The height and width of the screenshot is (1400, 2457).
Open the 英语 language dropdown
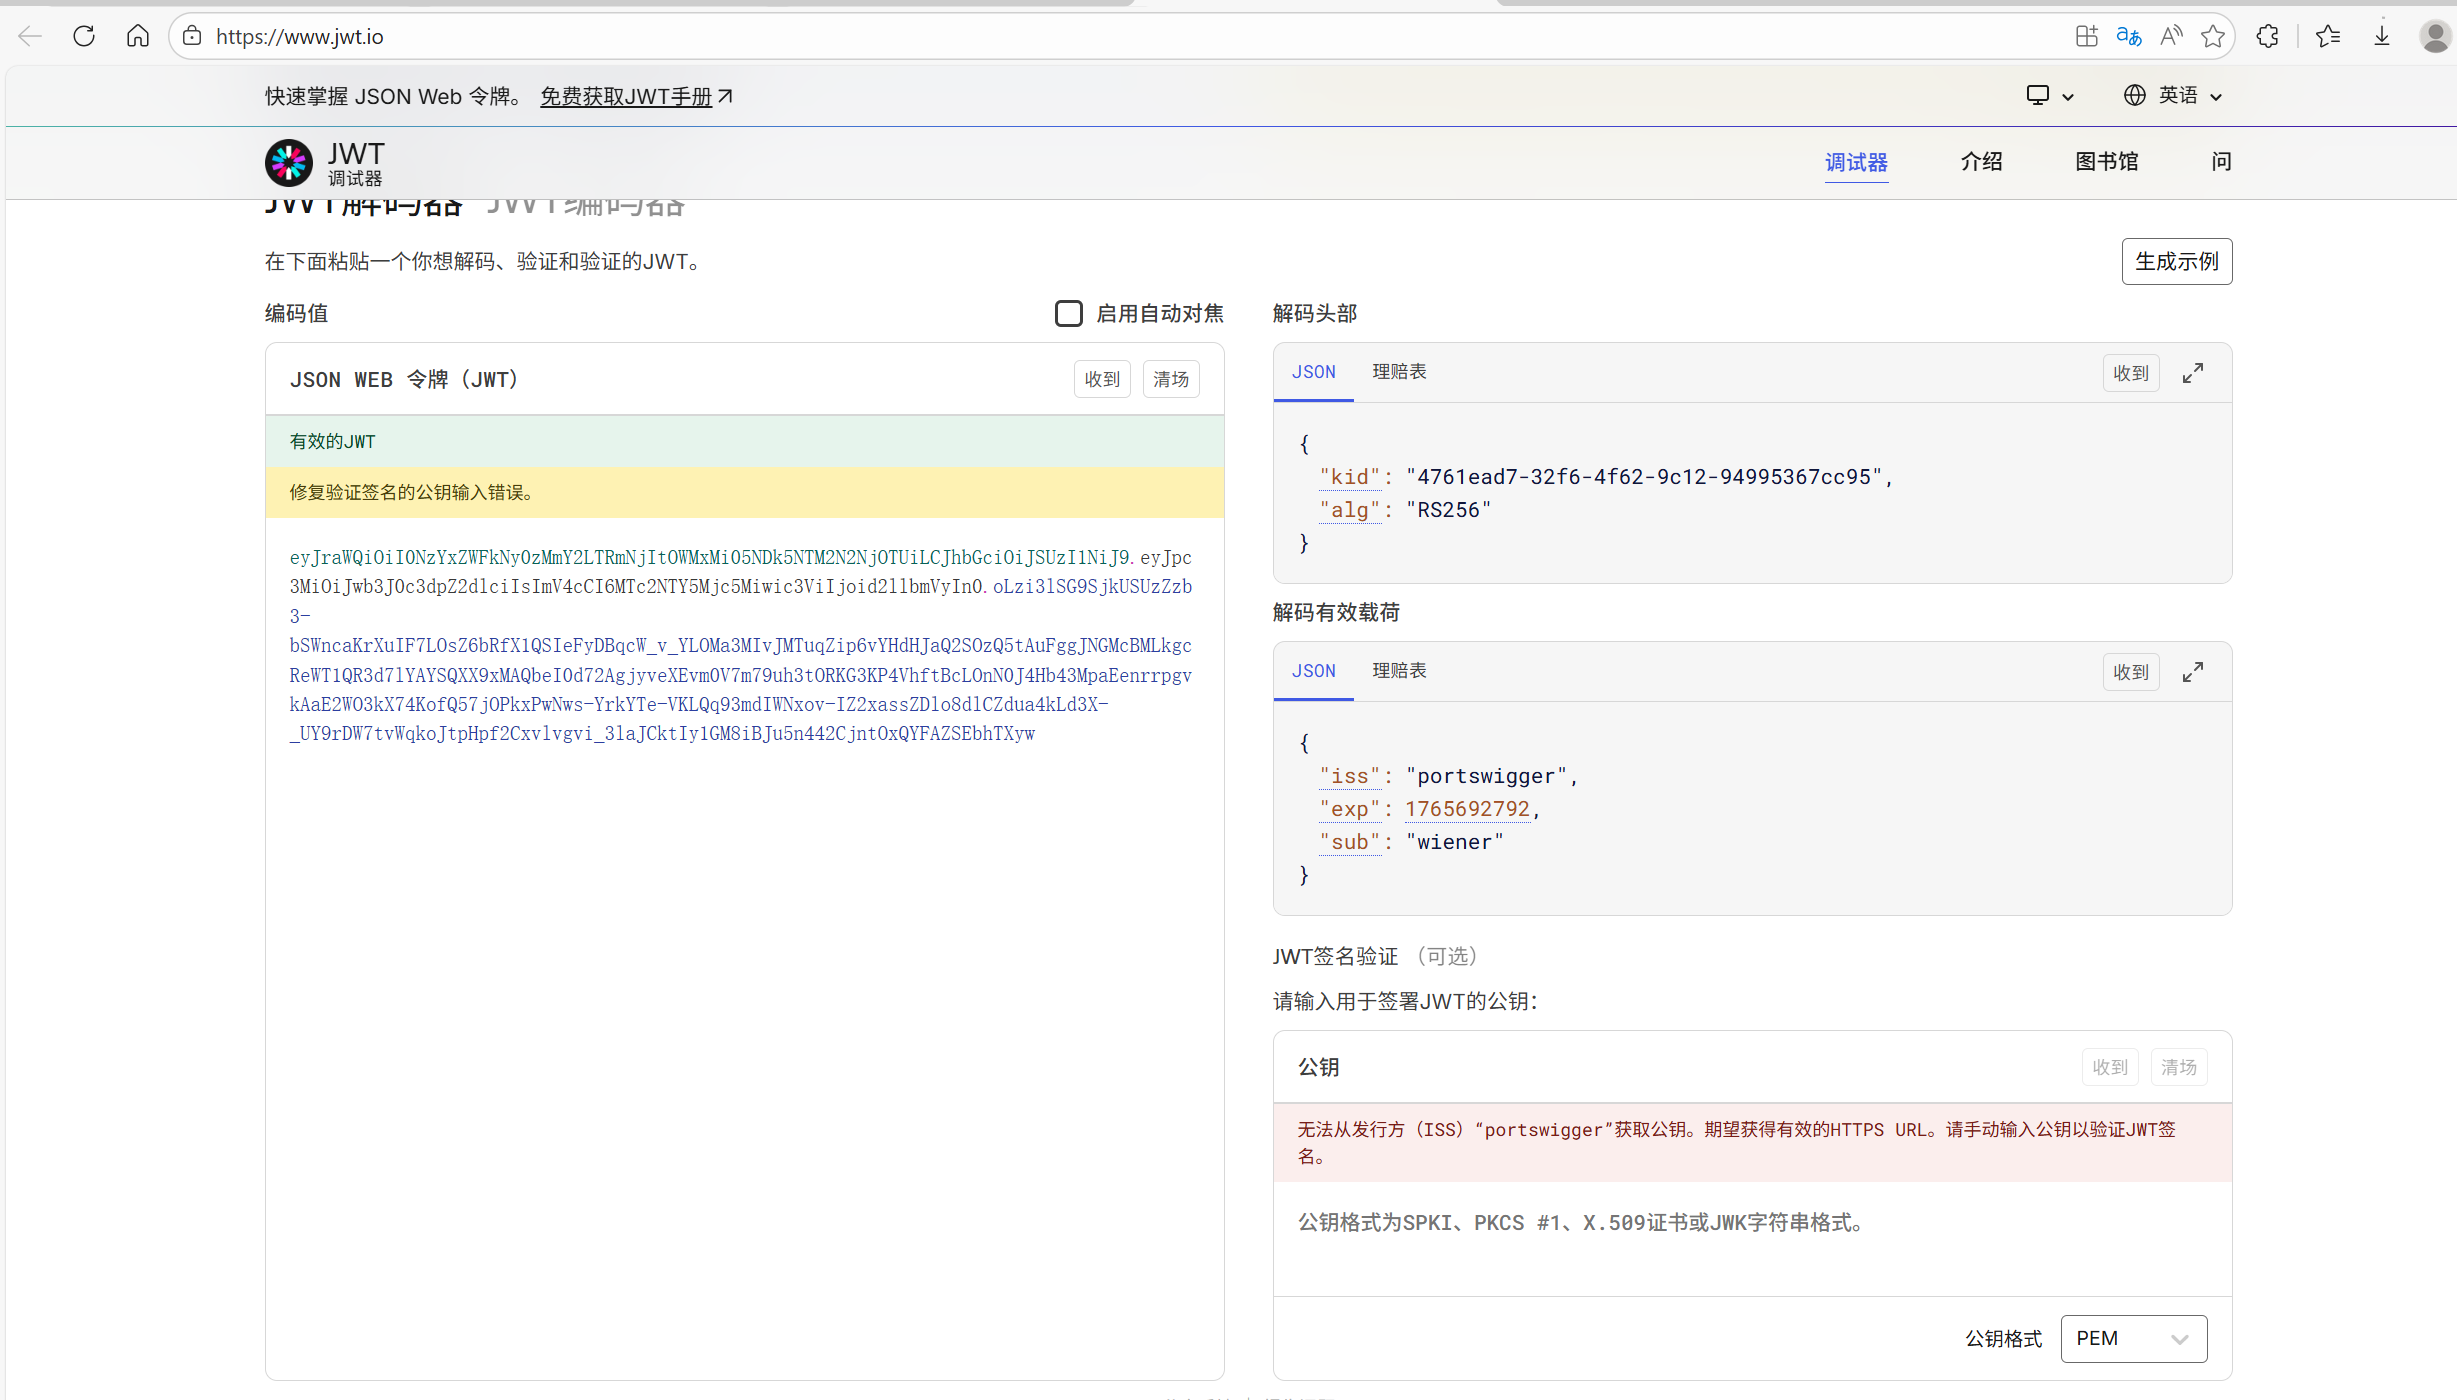[2173, 96]
